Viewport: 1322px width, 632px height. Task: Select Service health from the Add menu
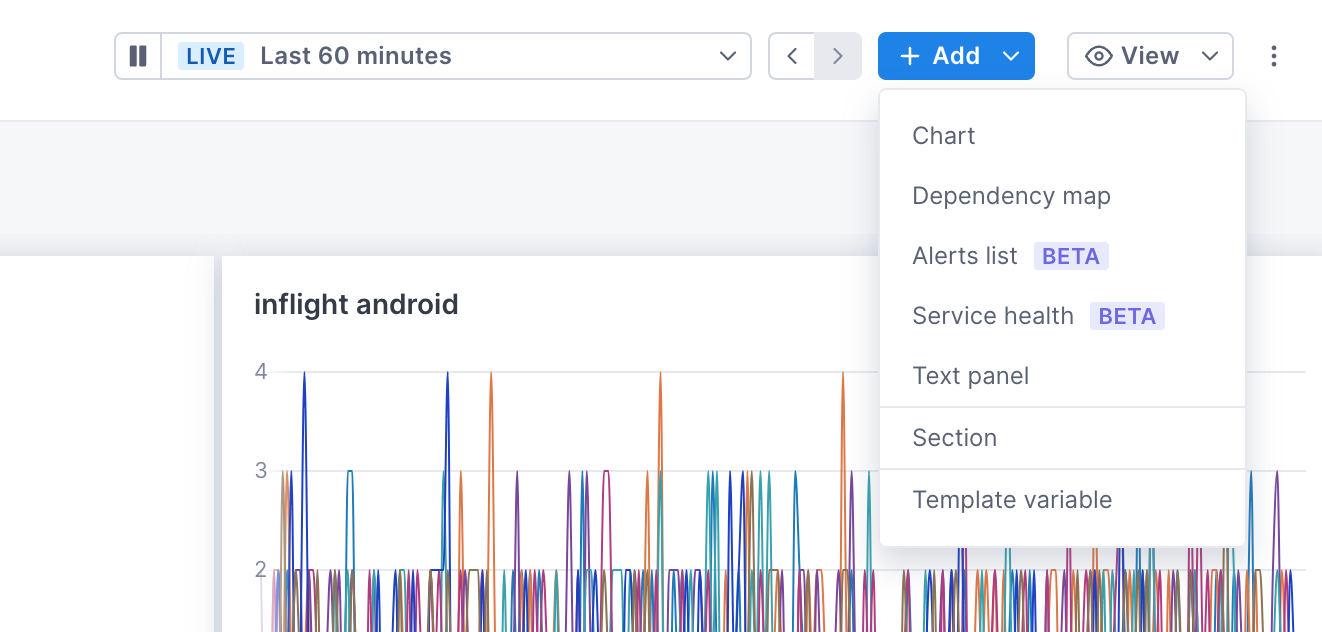click(993, 315)
